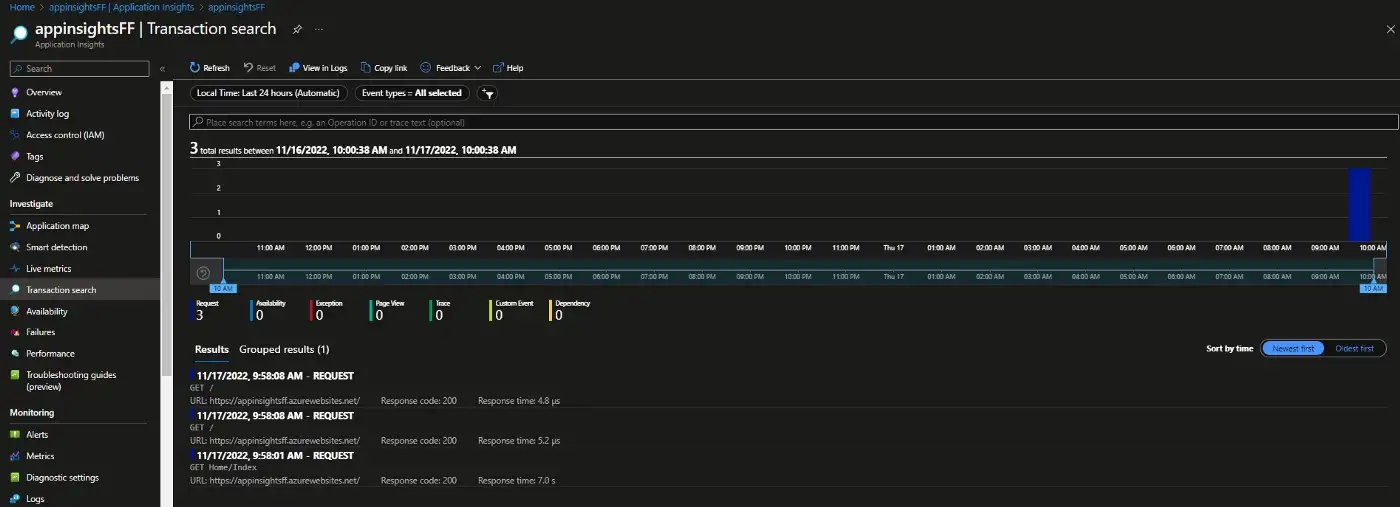Select the Access control (IAM) icon

coord(15,135)
